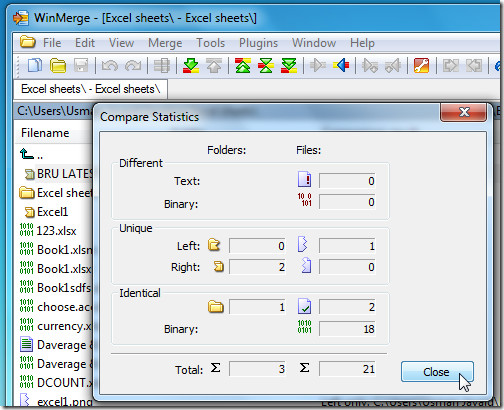The height and width of the screenshot is (410, 504).
Task: Click the Undo toolbar icon
Action: tap(110, 65)
